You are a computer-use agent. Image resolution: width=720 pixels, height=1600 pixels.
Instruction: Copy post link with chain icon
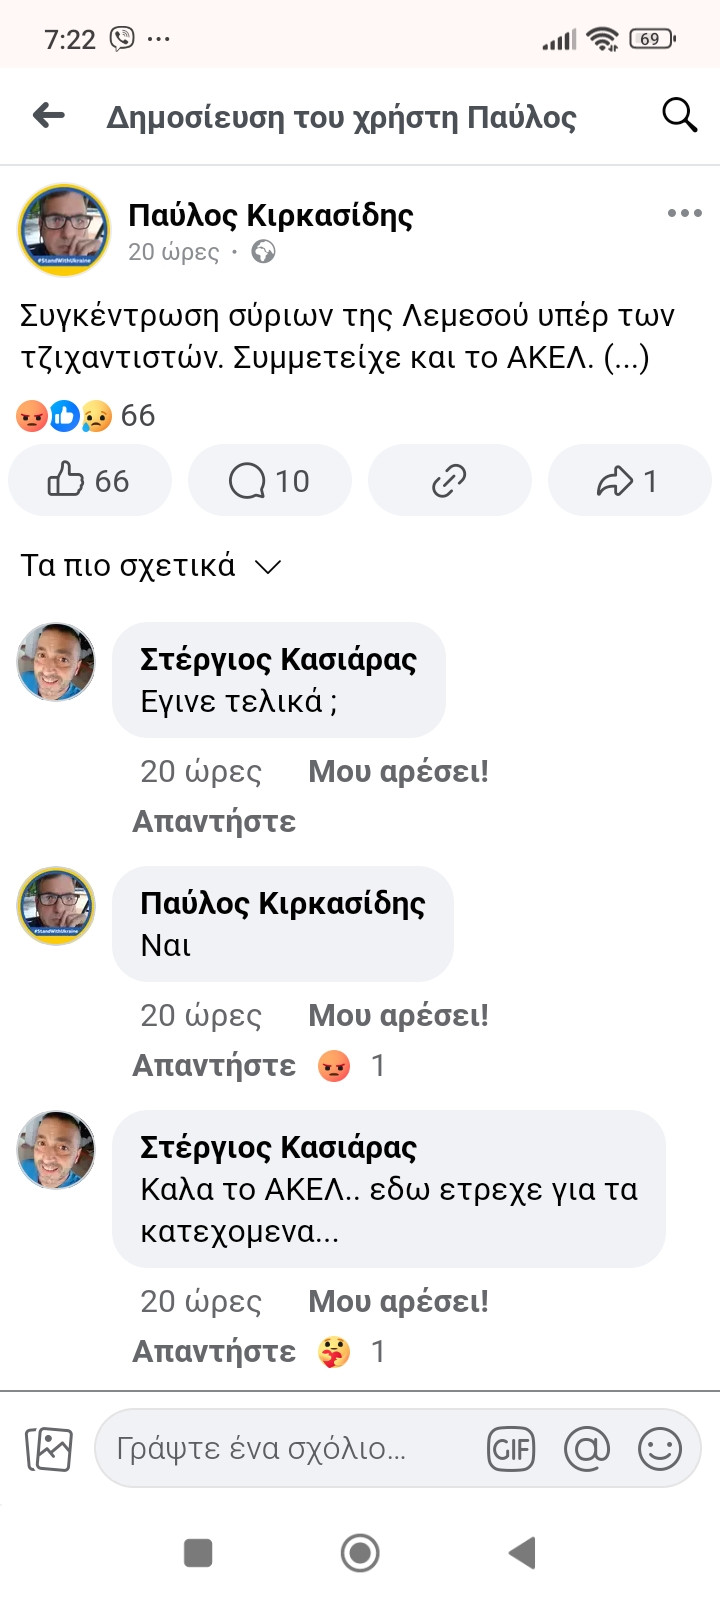(449, 481)
